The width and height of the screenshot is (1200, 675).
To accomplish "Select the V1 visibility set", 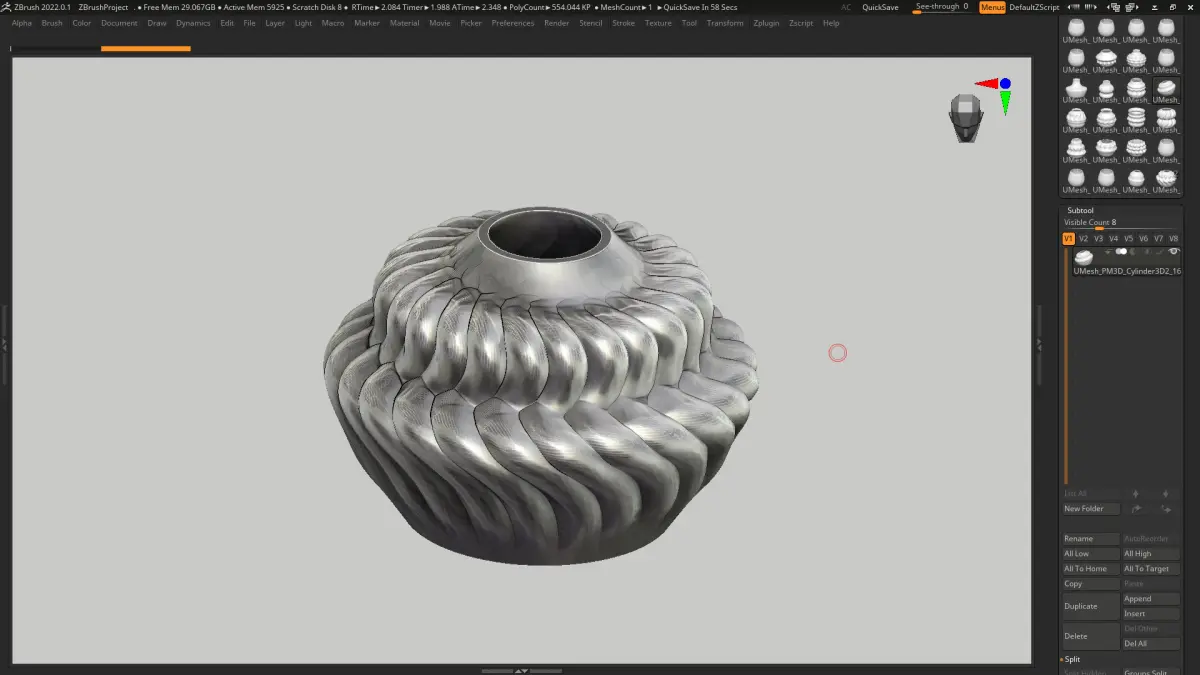I will tap(1068, 239).
